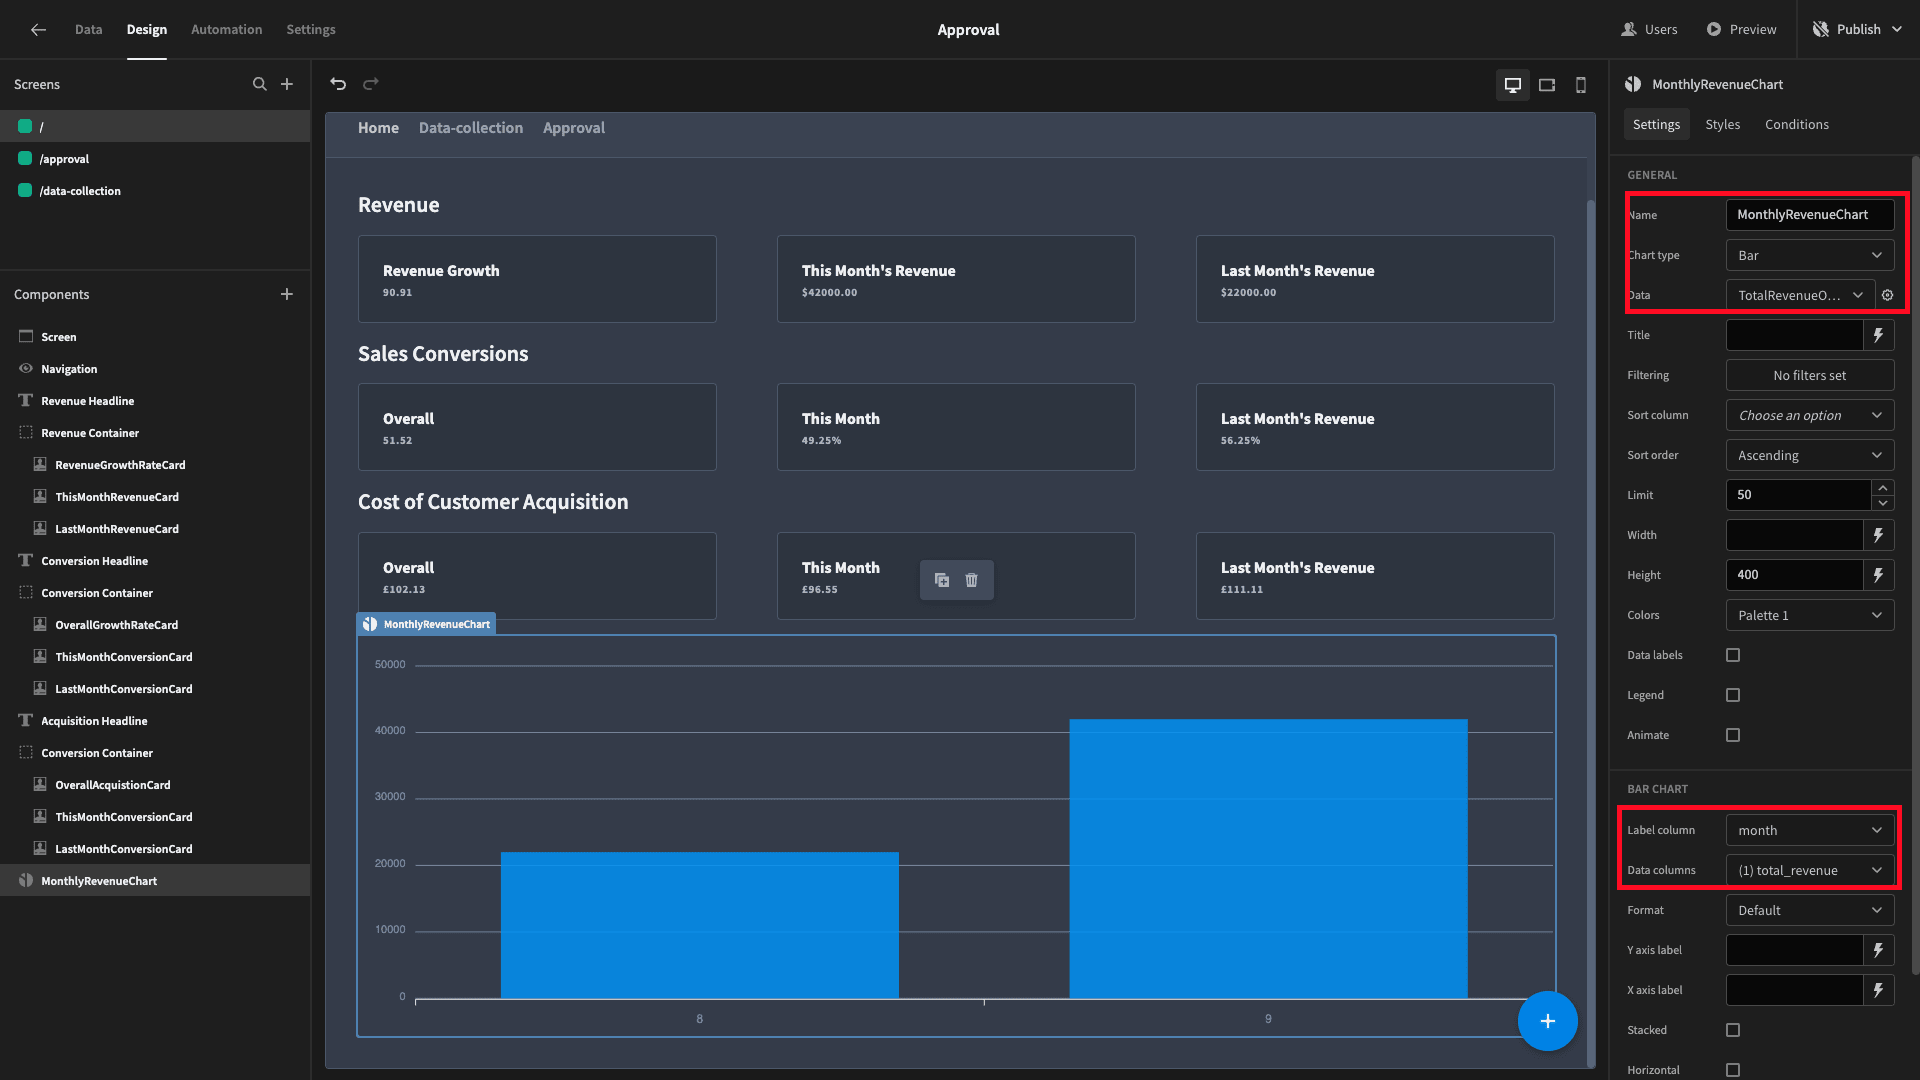Open the Colors Palette 1 selector
The height and width of the screenshot is (1080, 1920).
click(x=1810, y=615)
